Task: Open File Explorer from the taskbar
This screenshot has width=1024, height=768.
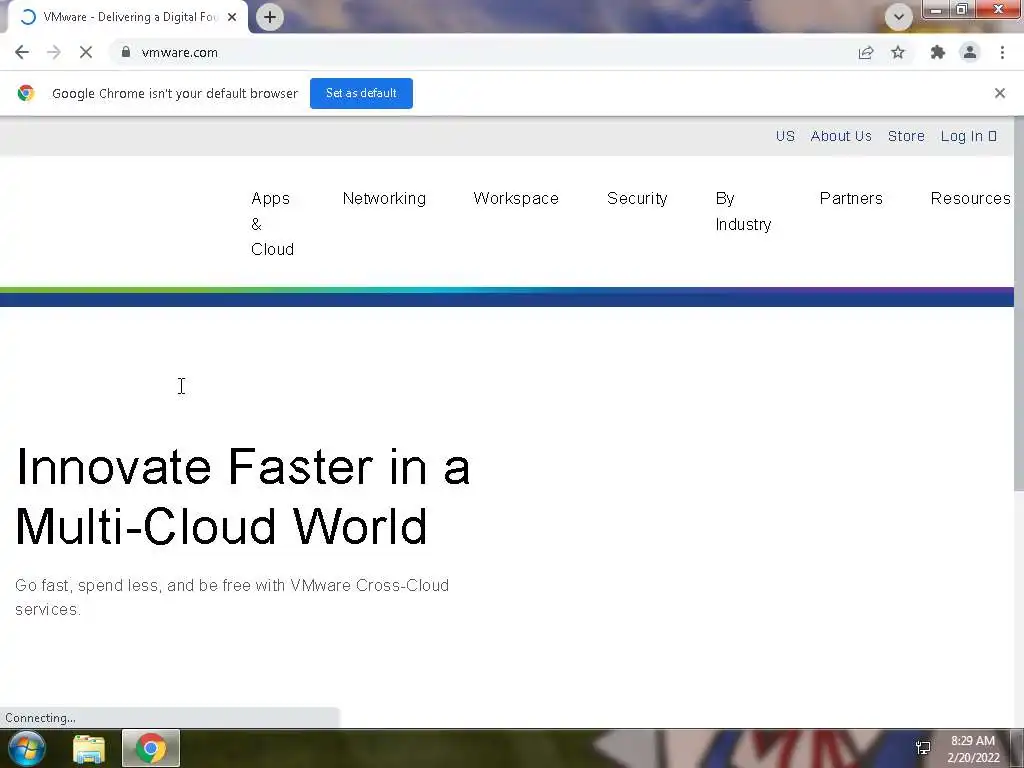Action: [x=89, y=748]
